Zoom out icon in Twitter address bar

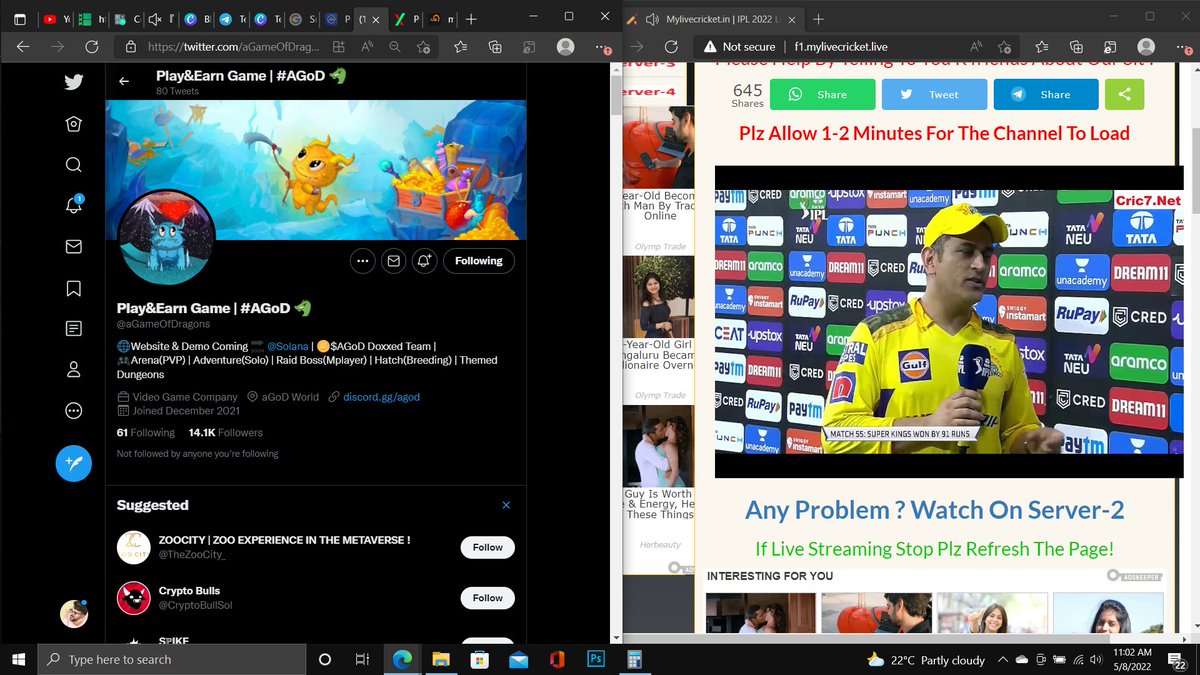coord(396,47)
